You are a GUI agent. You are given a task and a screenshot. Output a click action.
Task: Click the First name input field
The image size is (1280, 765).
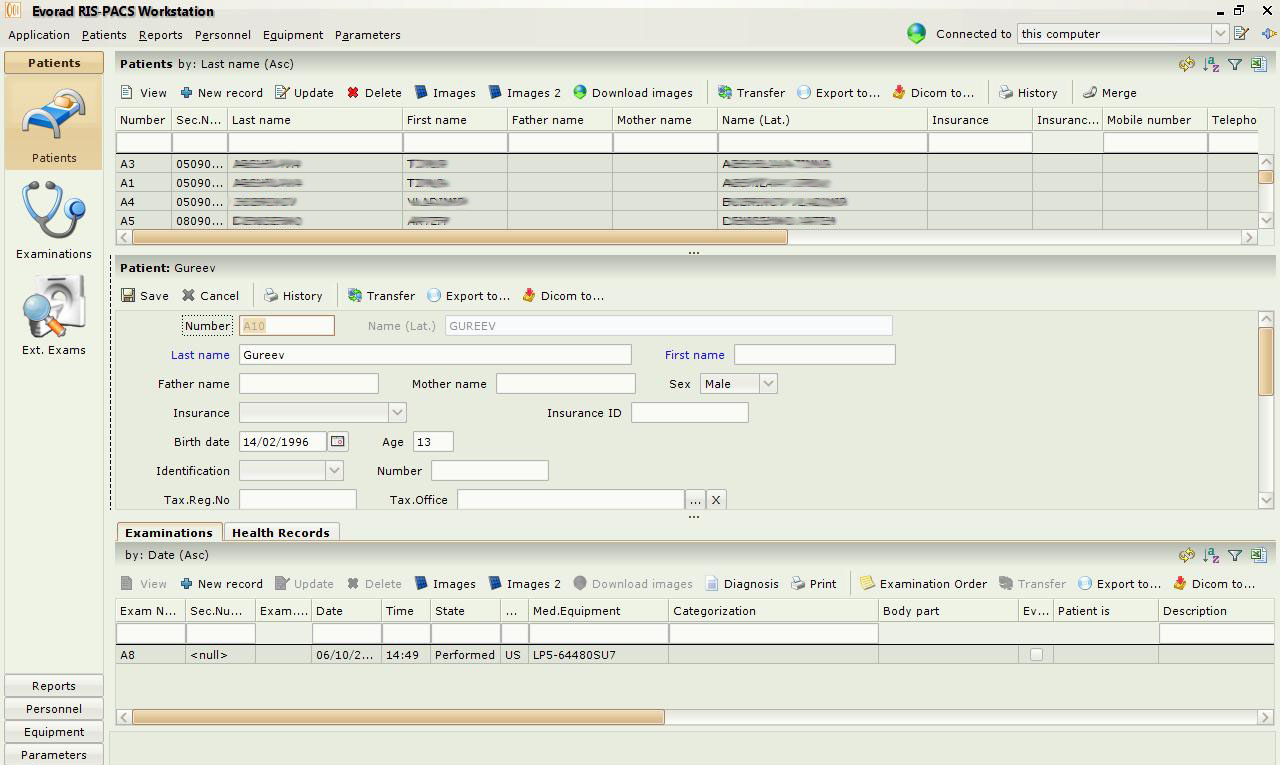click(814, 355)
